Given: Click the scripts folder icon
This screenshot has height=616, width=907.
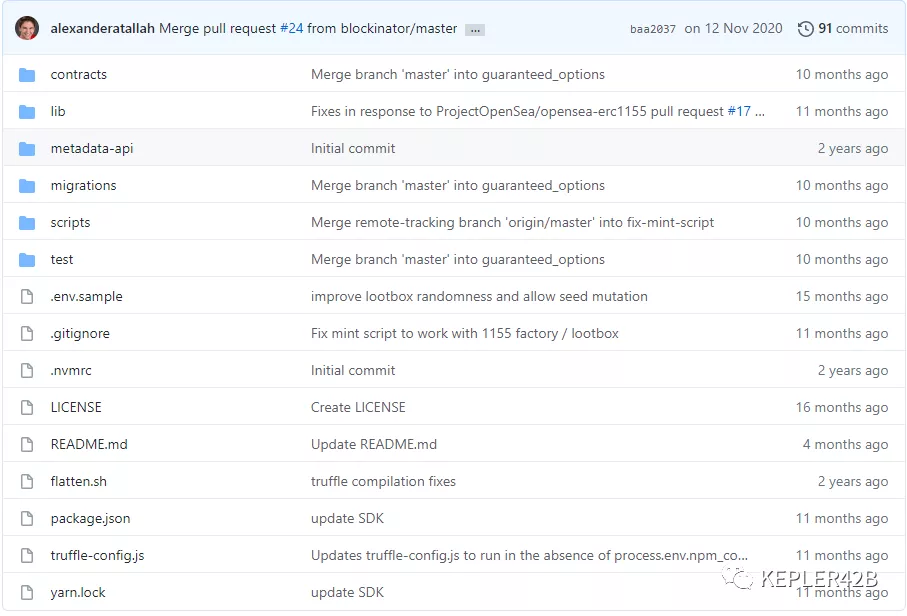Looking at the screenshot, I should [x=27, y=223].
